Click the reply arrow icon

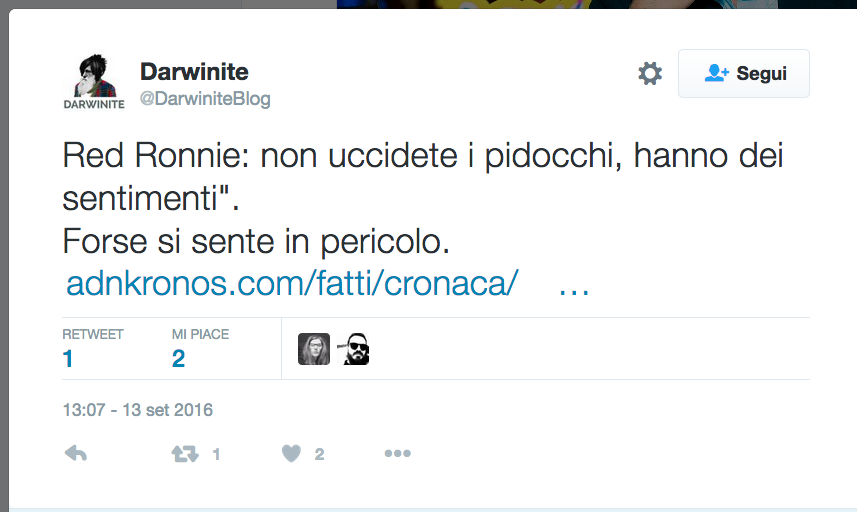[76, 454]
